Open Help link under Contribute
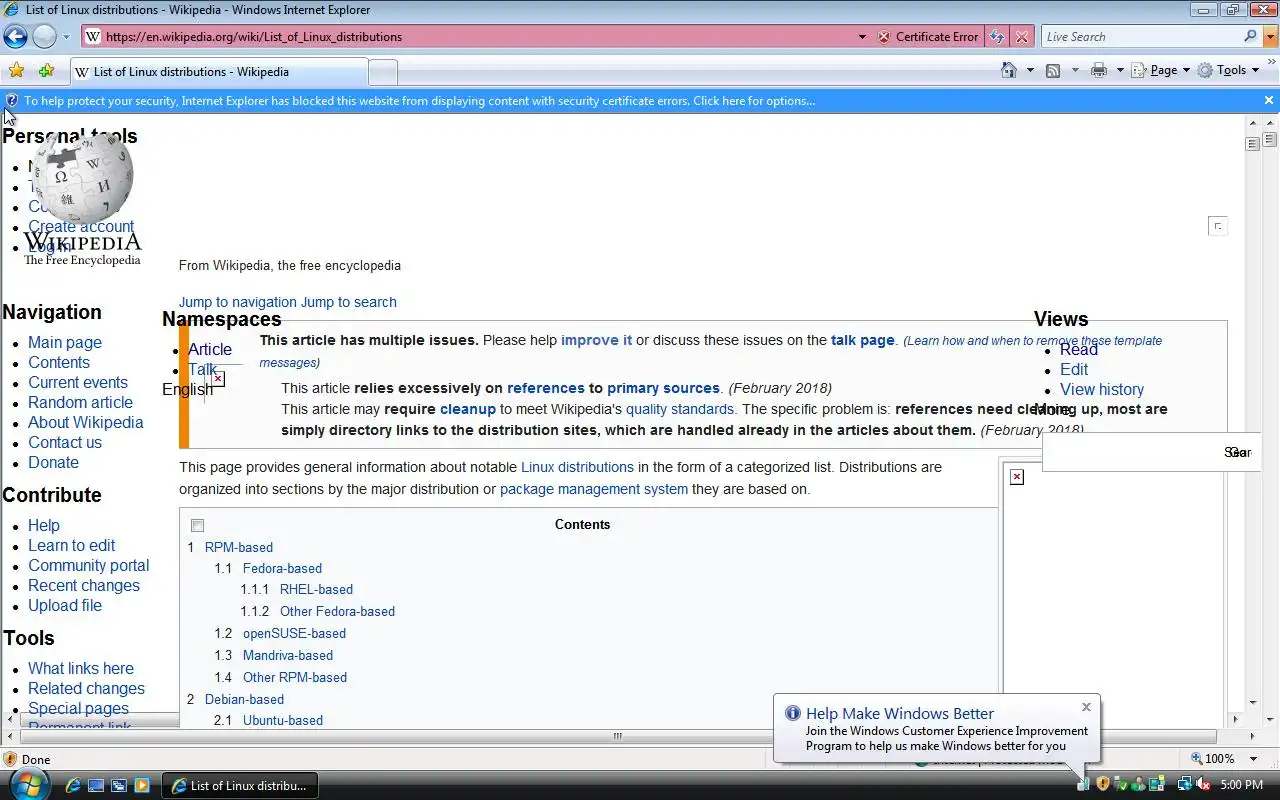 click(44, 526)
